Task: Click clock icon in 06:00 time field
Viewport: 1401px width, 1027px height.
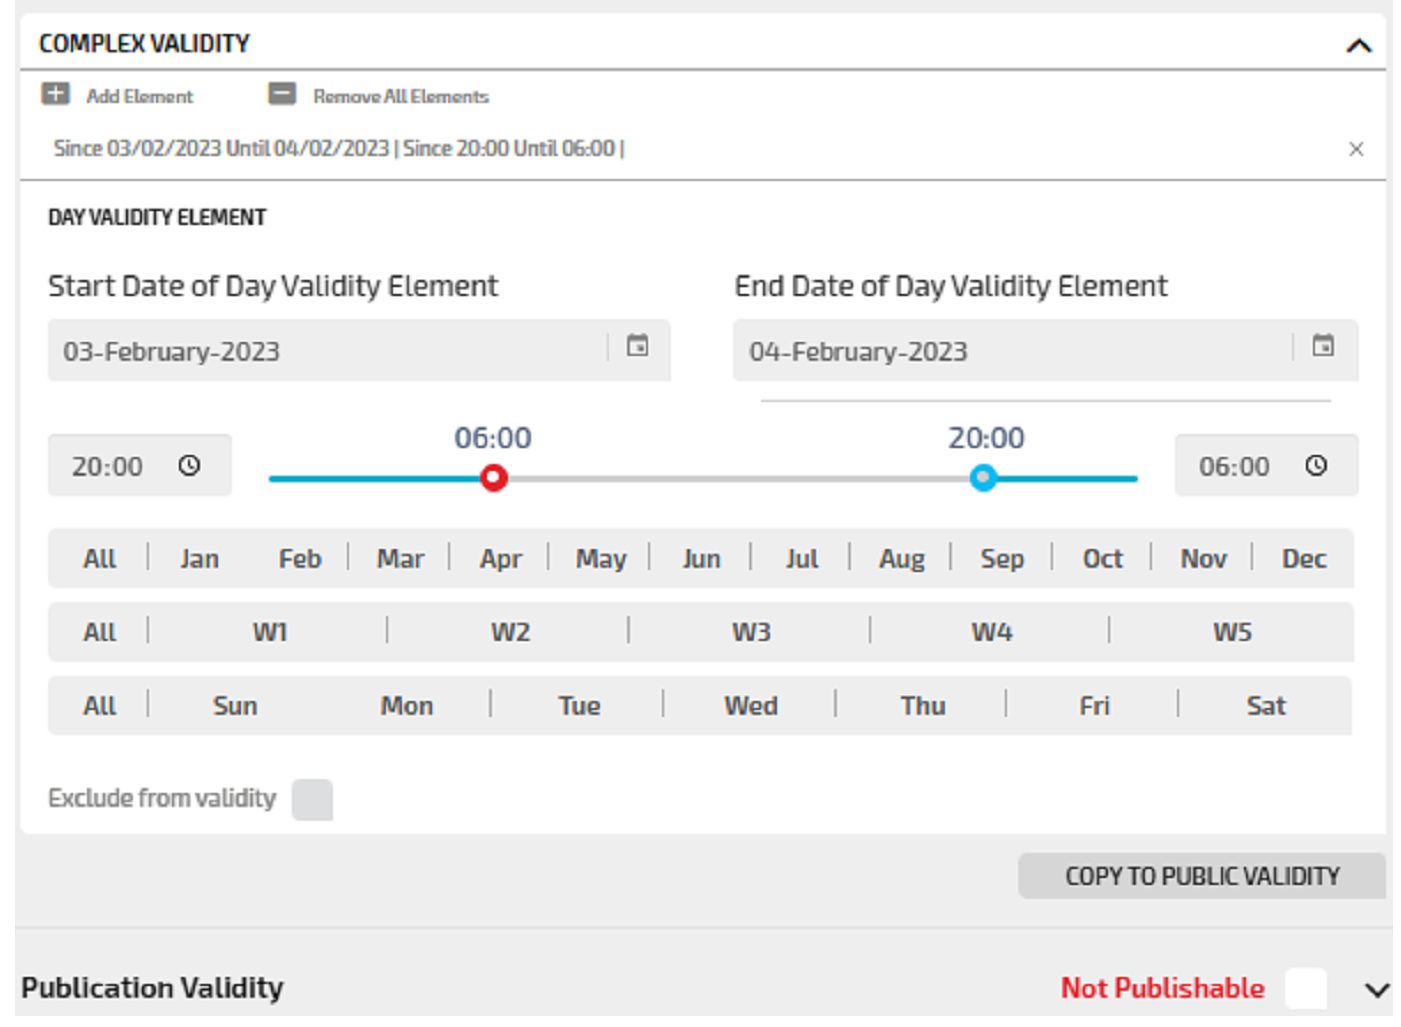Action: coord(1316,466)
